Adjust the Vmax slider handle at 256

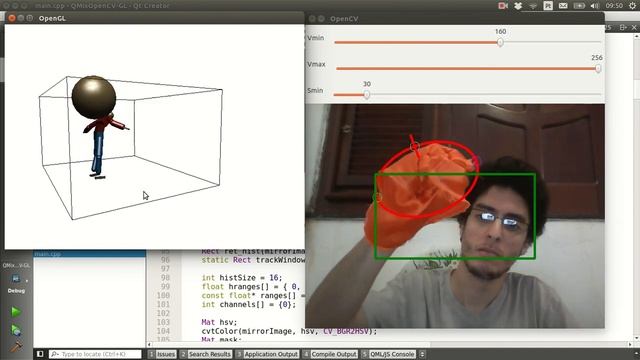598,69
